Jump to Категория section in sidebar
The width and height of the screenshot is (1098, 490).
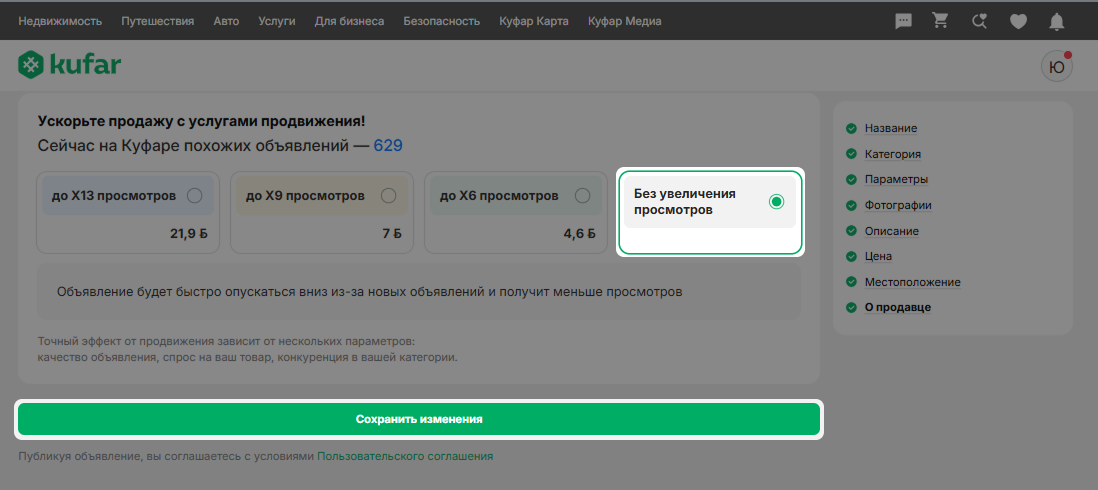[893, 154]
